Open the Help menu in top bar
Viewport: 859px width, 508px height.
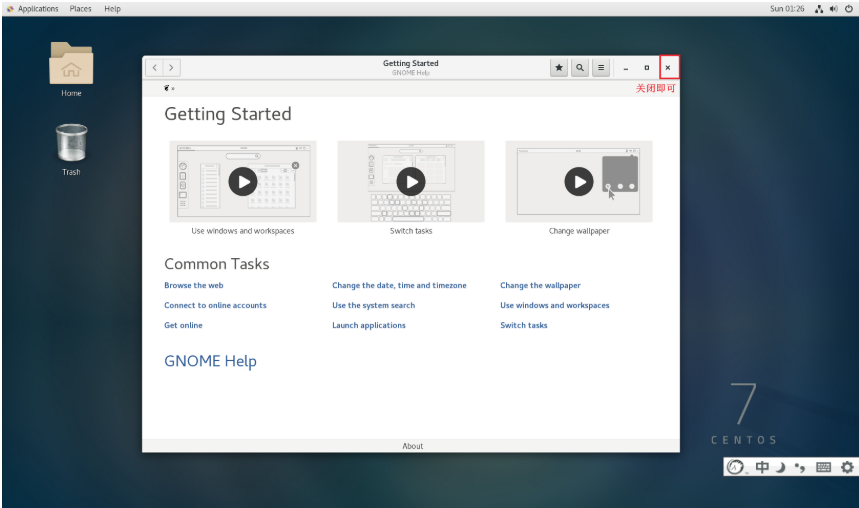(112, 9)
